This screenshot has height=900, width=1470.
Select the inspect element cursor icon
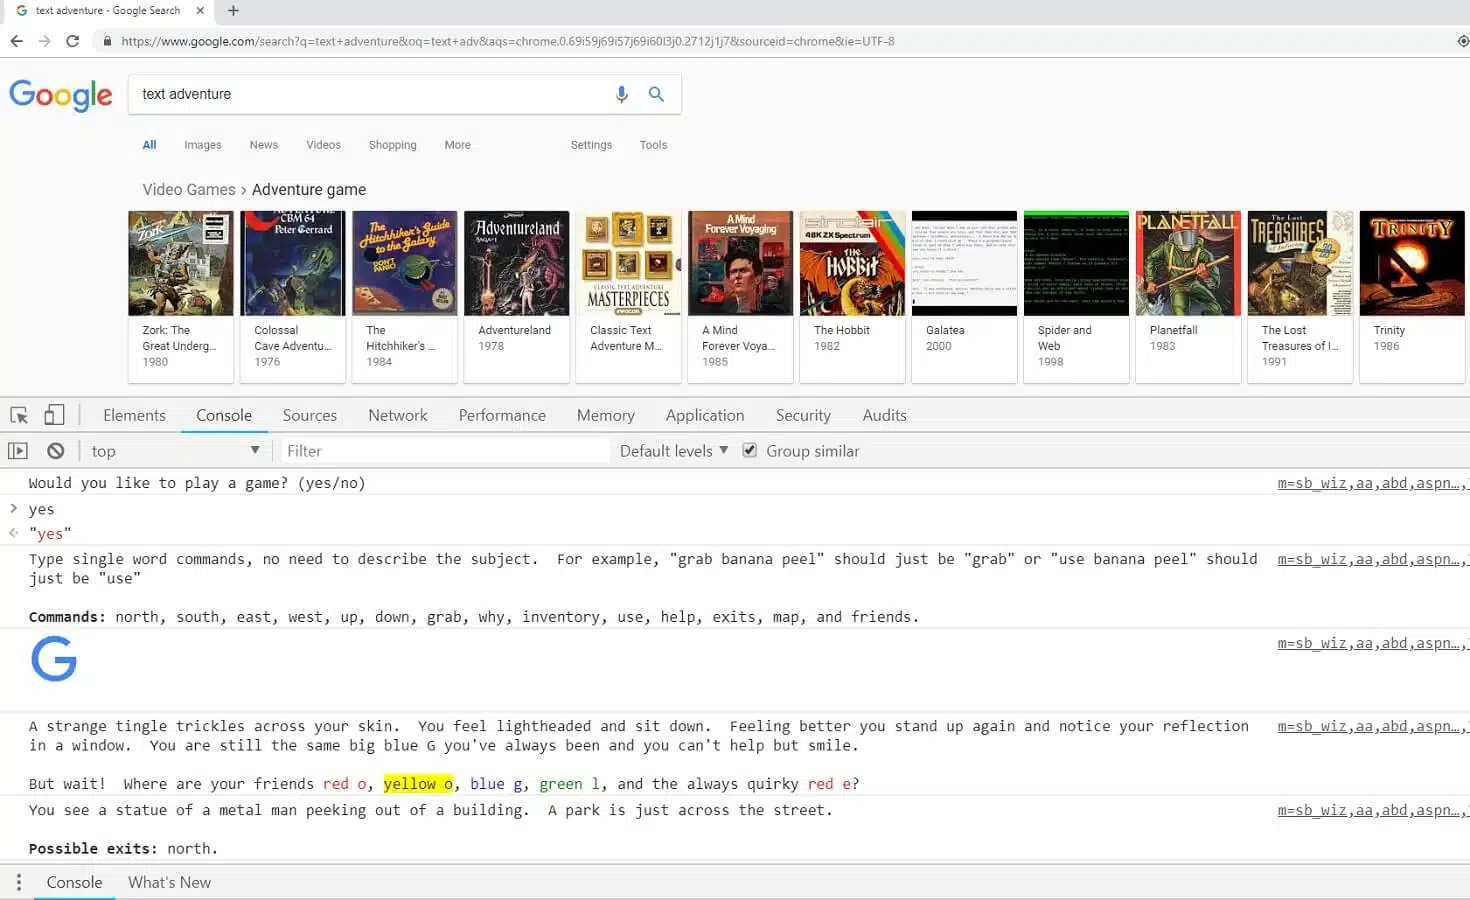pos(18,414)
